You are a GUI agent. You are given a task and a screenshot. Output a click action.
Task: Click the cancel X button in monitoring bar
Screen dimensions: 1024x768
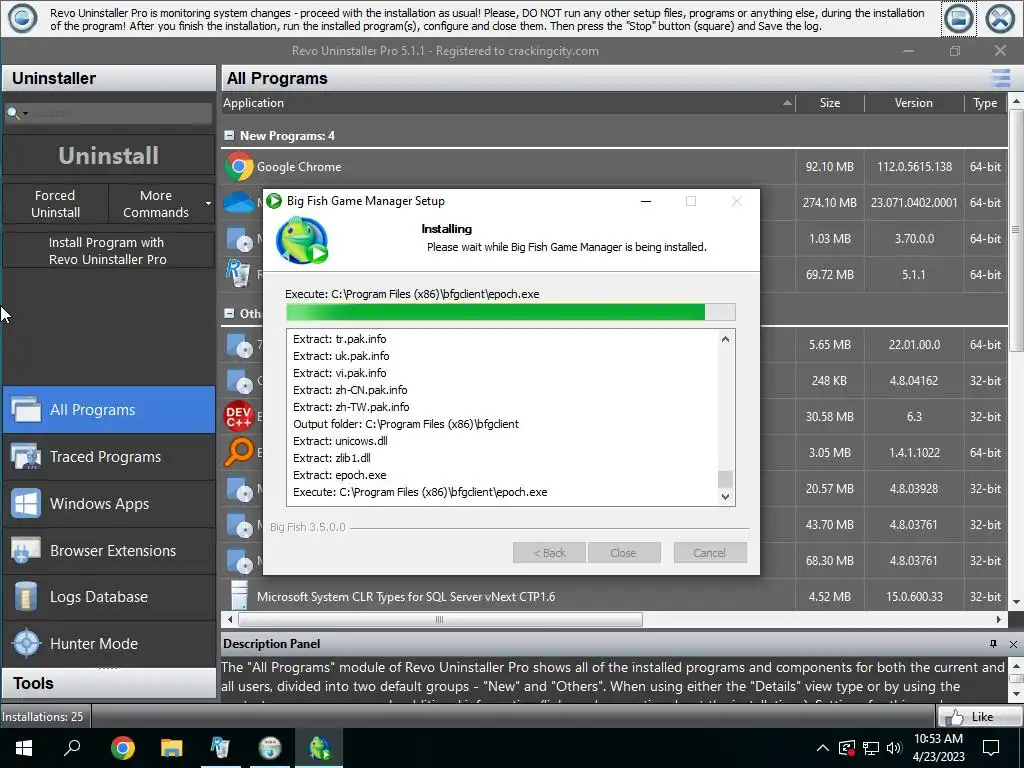click(1000, 19)
